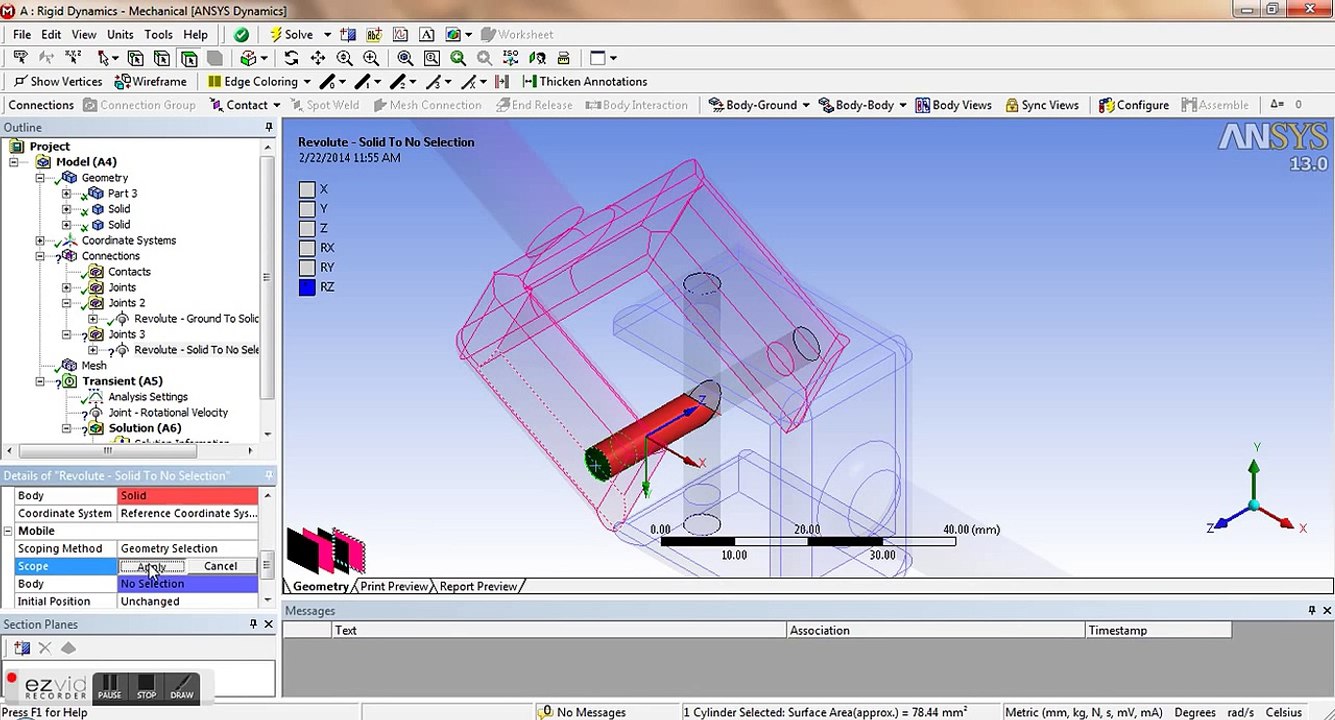
Task: Toggle Thicken Annotations
Action: click(584, 82)
